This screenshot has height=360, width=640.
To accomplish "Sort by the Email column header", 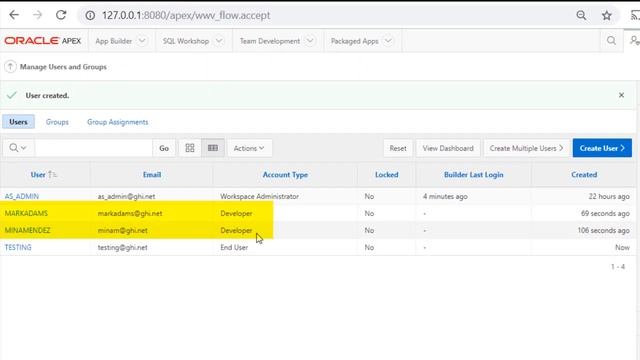I will [x=152, y=175].
